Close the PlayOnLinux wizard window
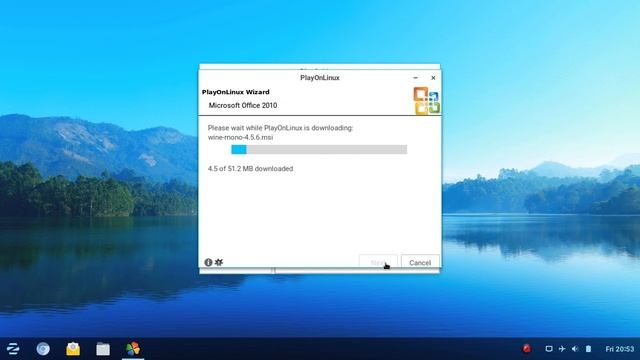Screen dimensions: 640x360 tap(433, 78)
